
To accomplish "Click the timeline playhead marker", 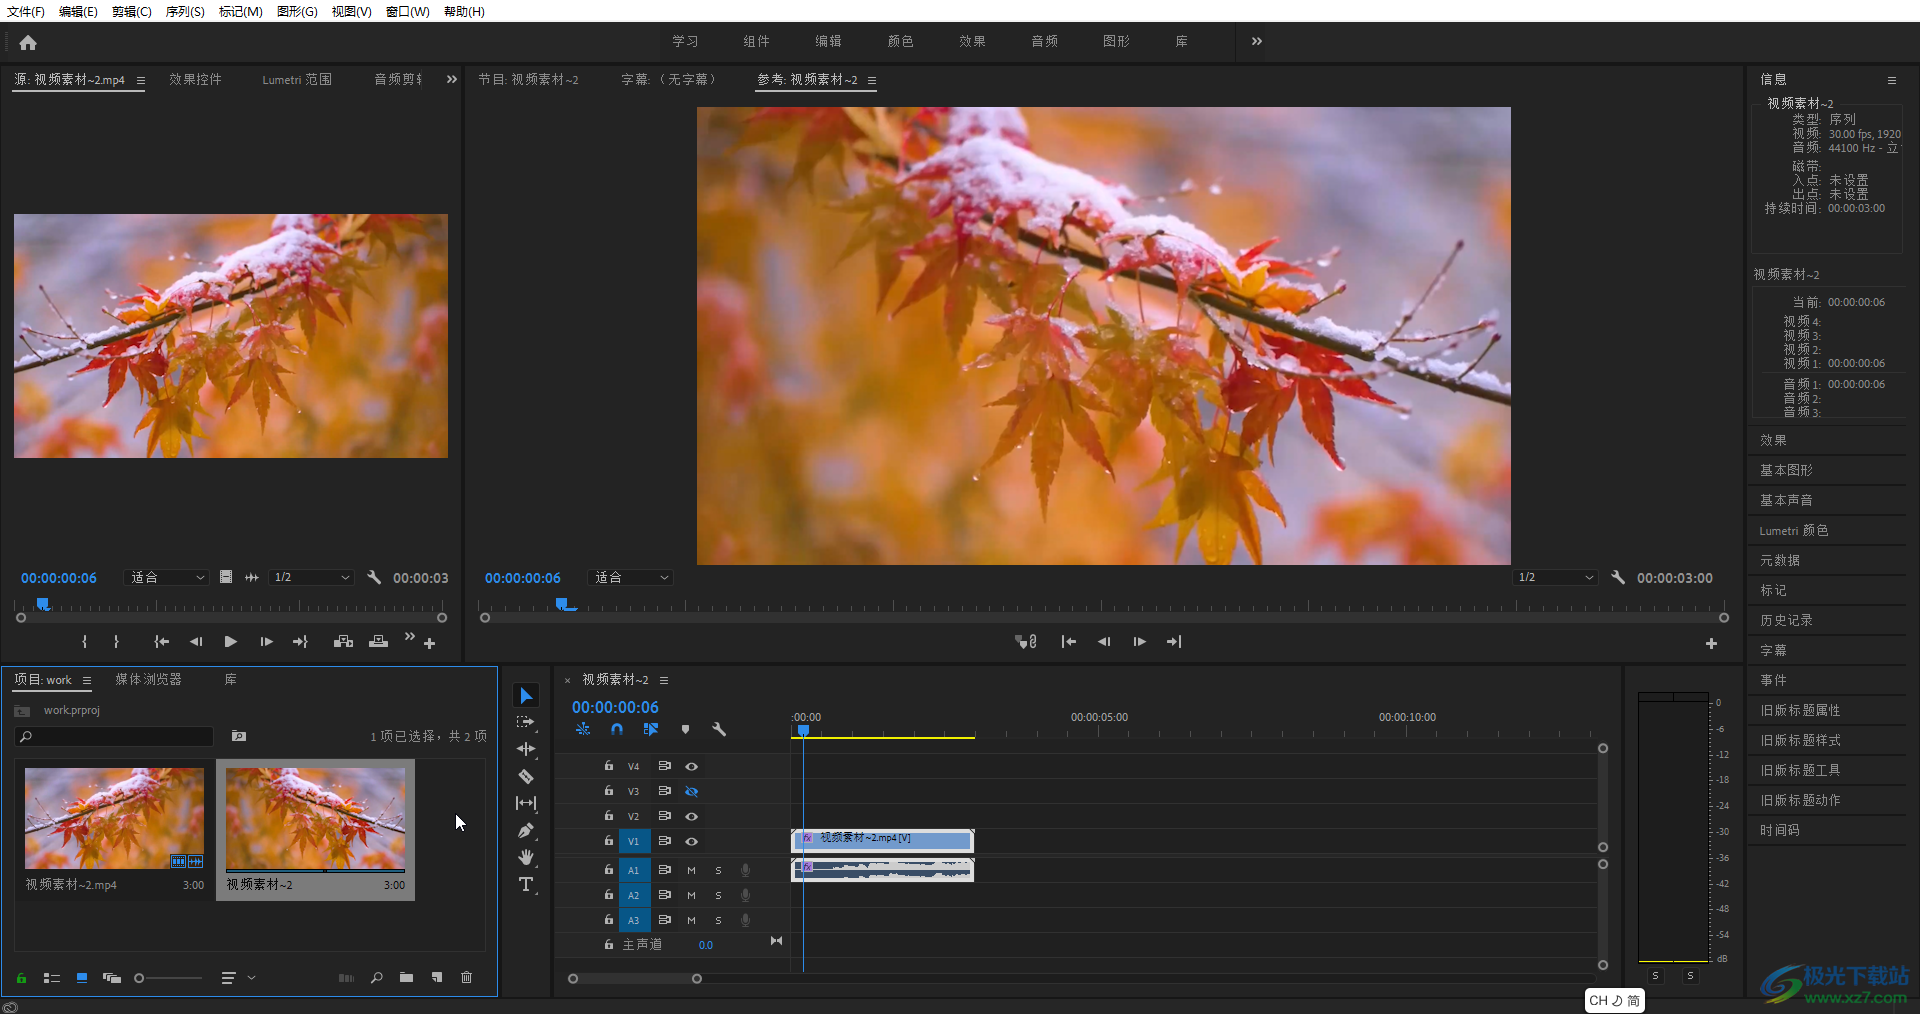I will pos(803,731).
